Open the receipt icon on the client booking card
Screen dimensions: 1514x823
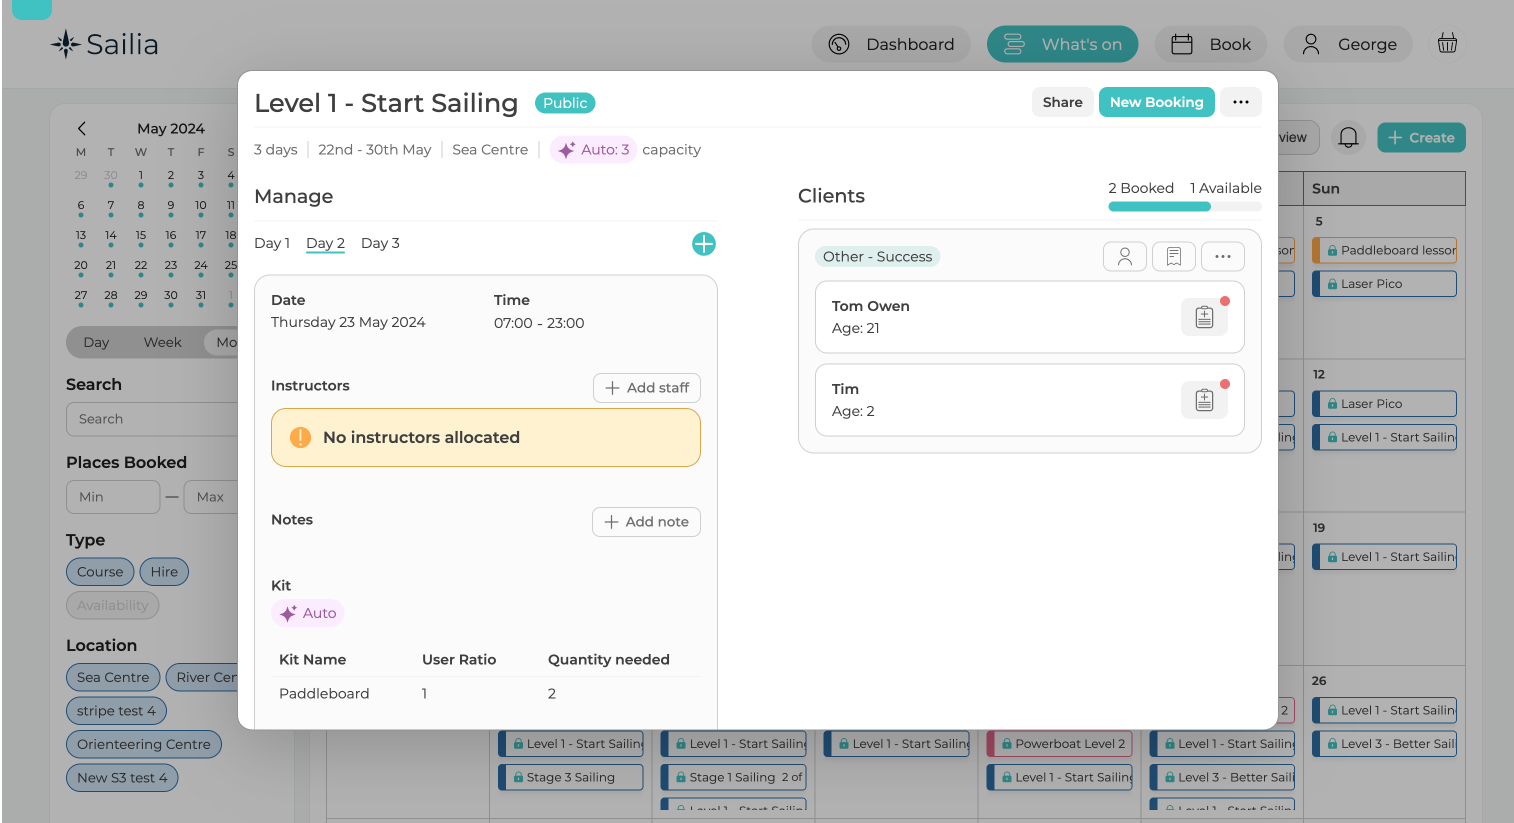tap(1174, 256)
